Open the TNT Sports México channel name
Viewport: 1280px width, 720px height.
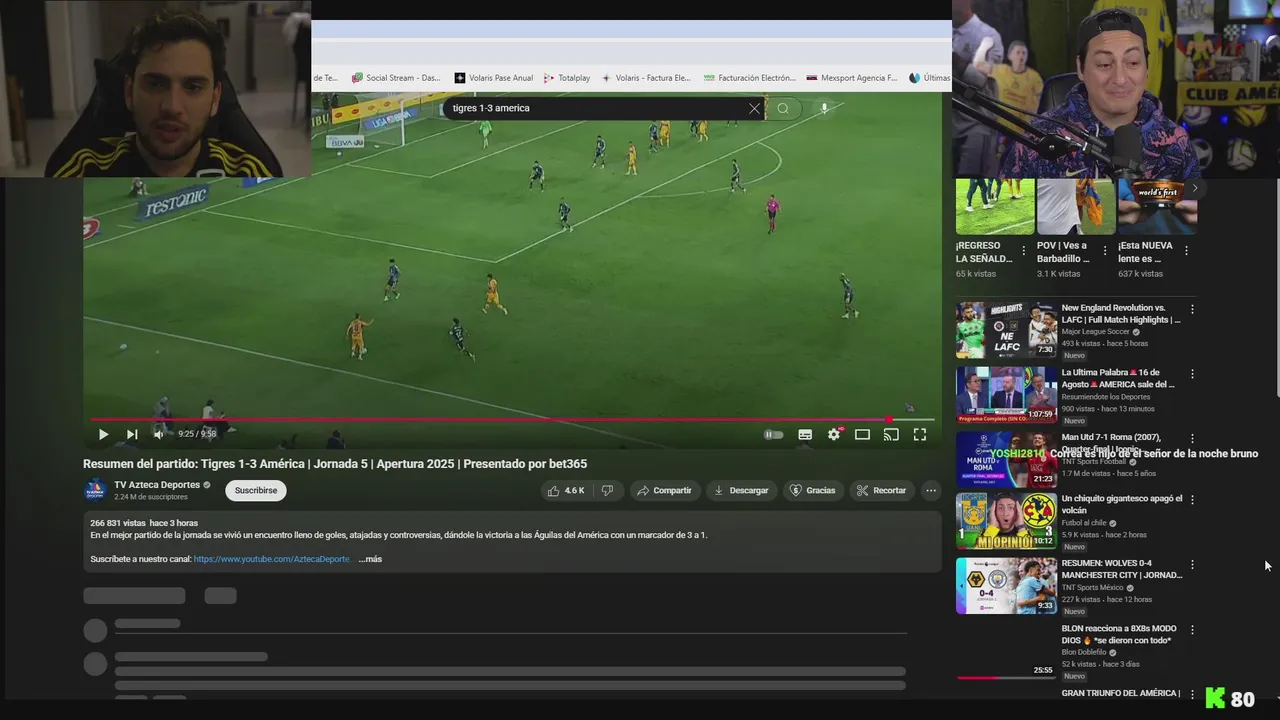[x=1093, y=588]
